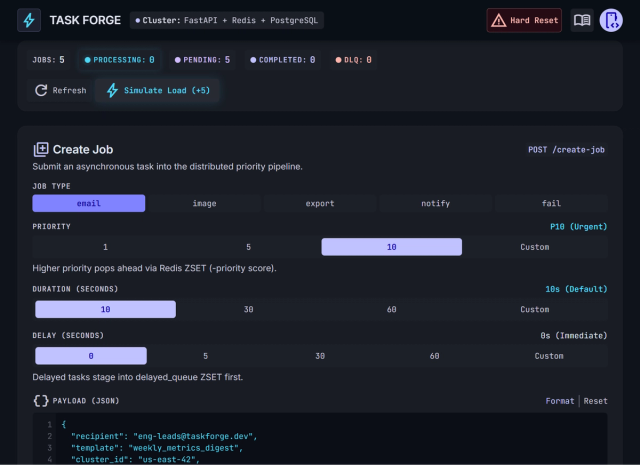This screenshot has height=465, width=640.
Task: Set priority to 1
Action: point(105,247)
